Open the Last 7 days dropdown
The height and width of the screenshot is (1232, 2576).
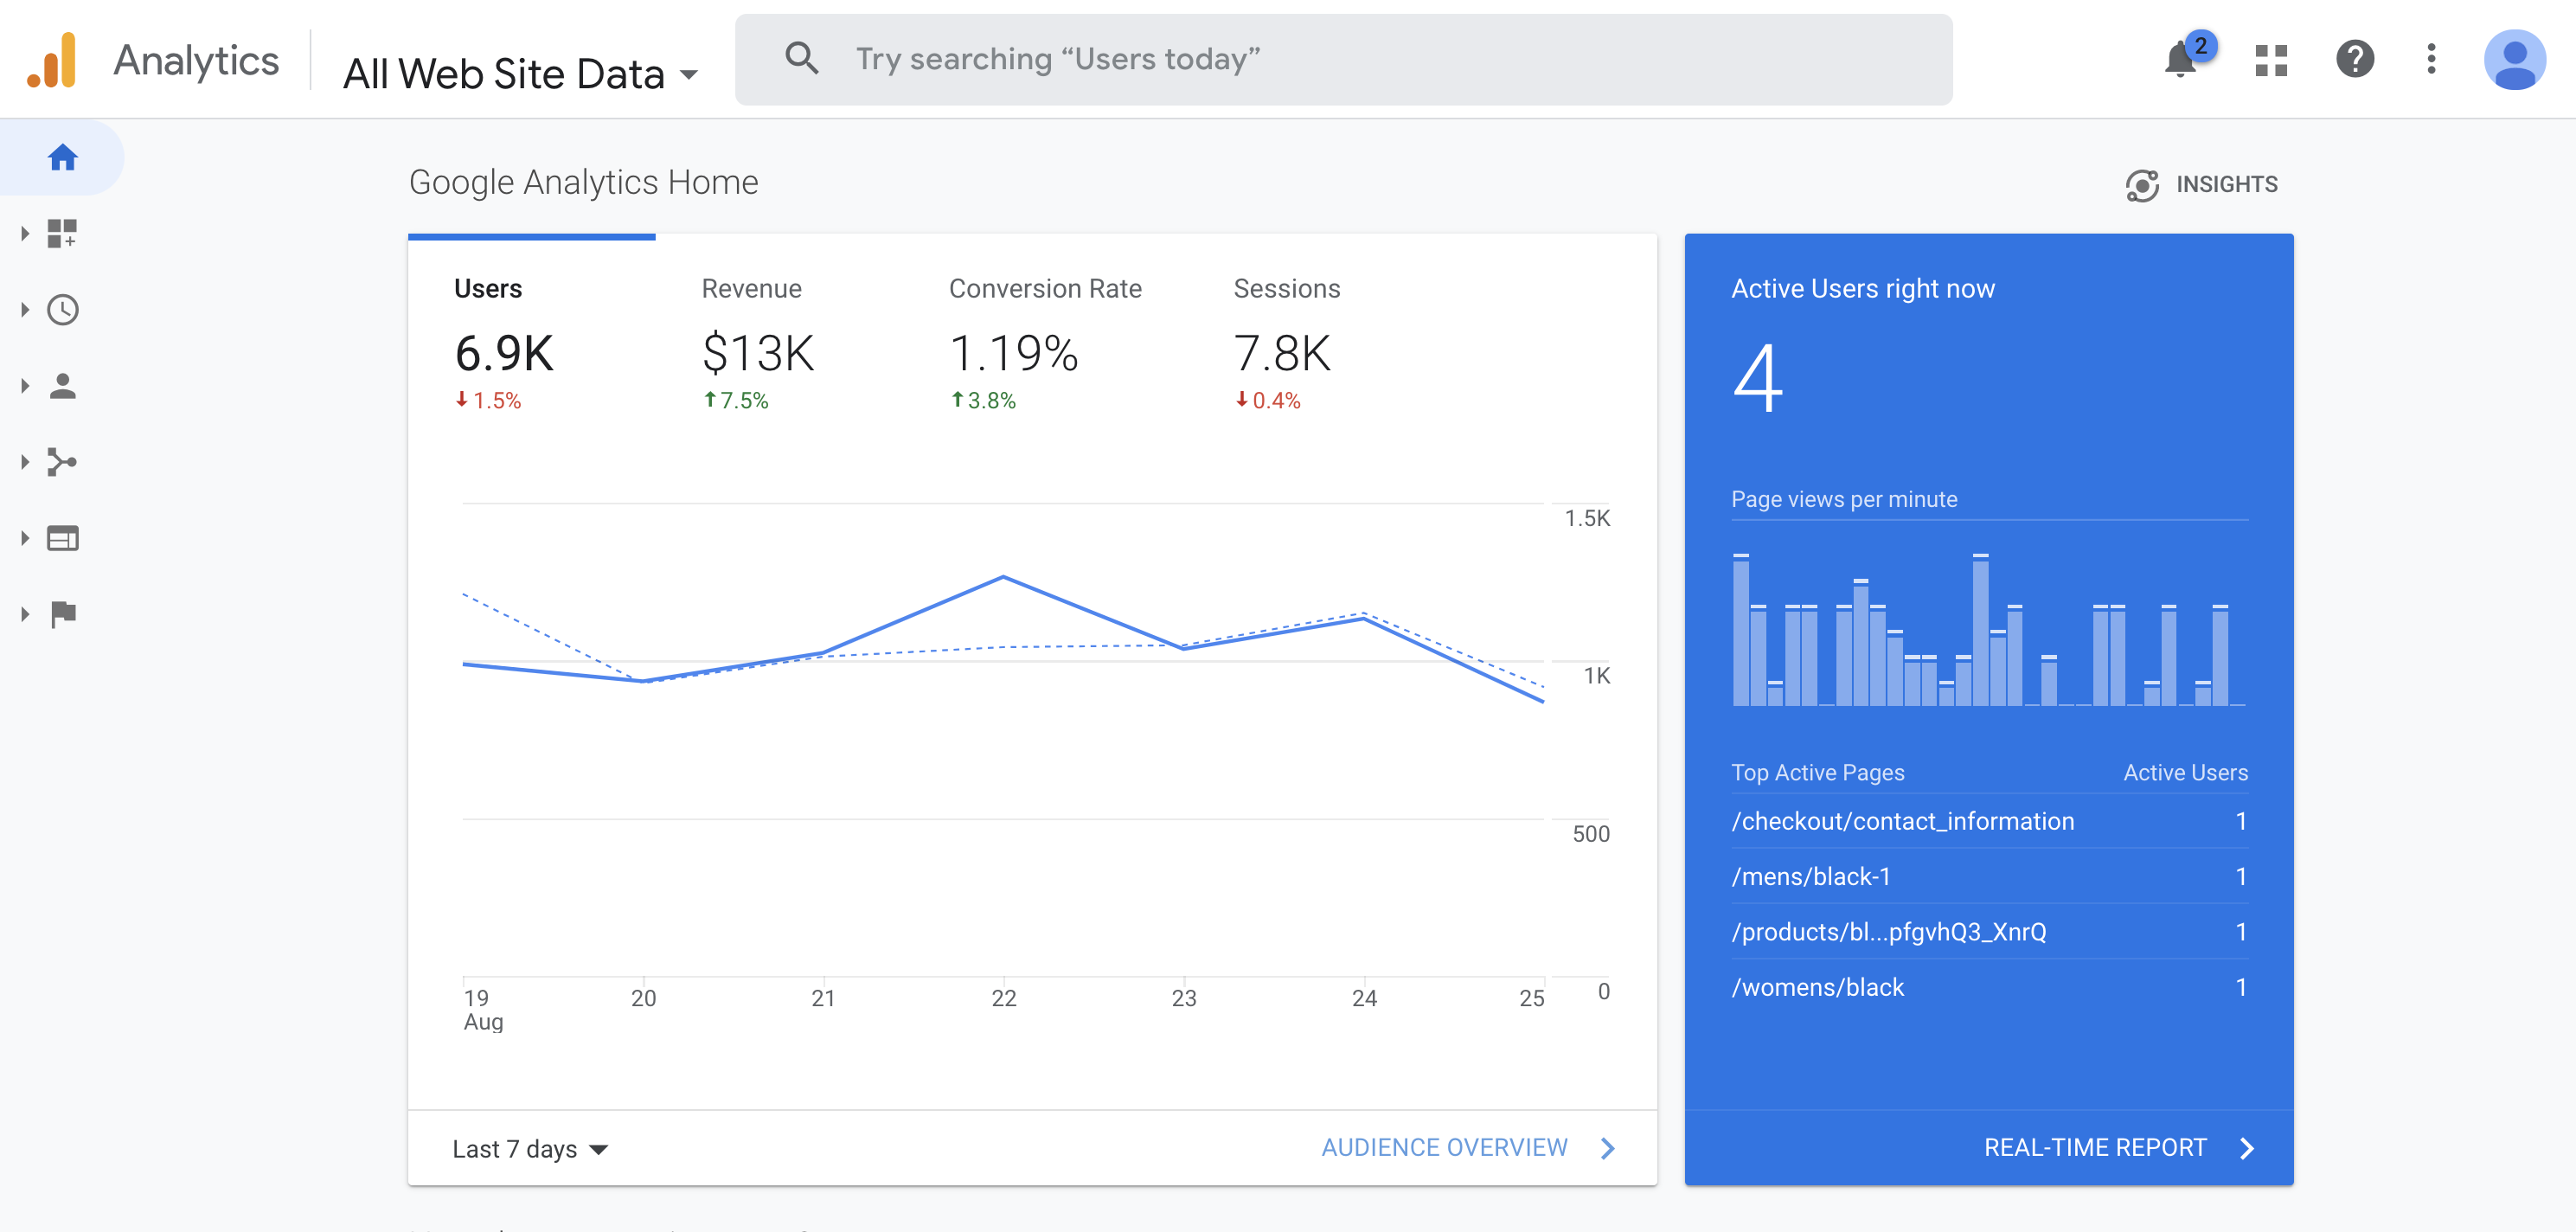pos(530,1149)
